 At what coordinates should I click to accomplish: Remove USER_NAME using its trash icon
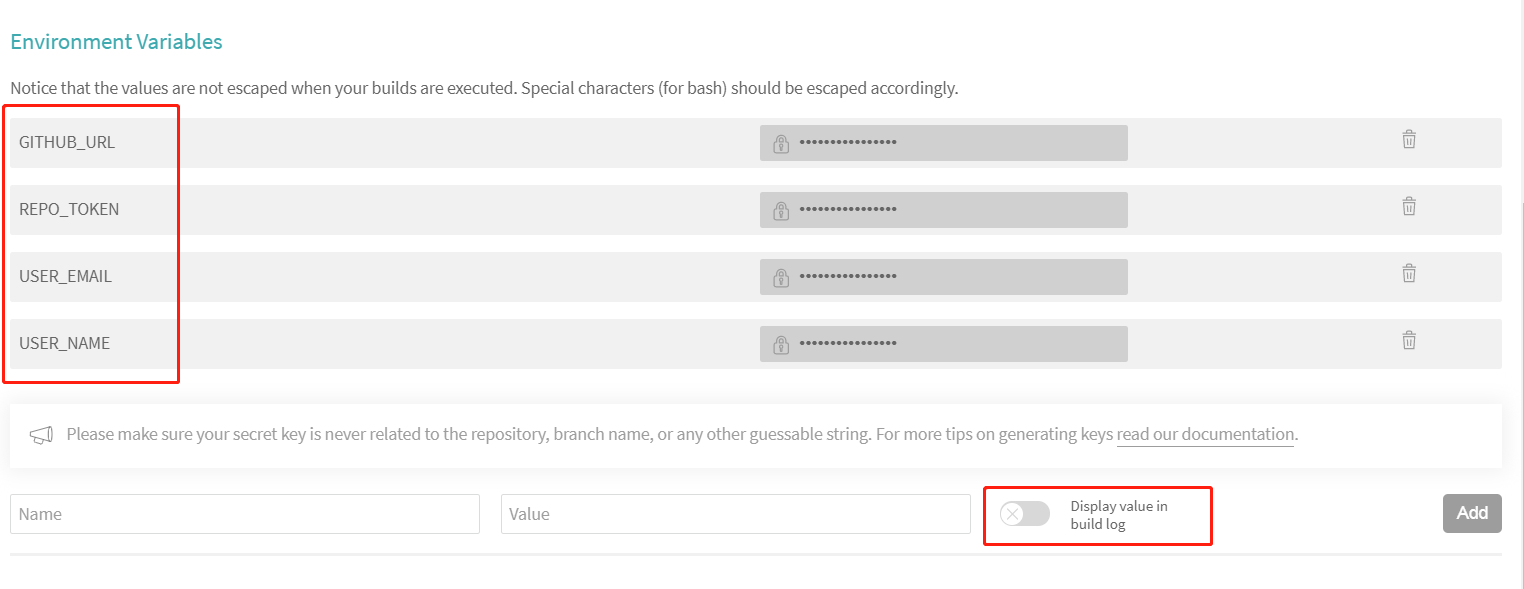1408,341
